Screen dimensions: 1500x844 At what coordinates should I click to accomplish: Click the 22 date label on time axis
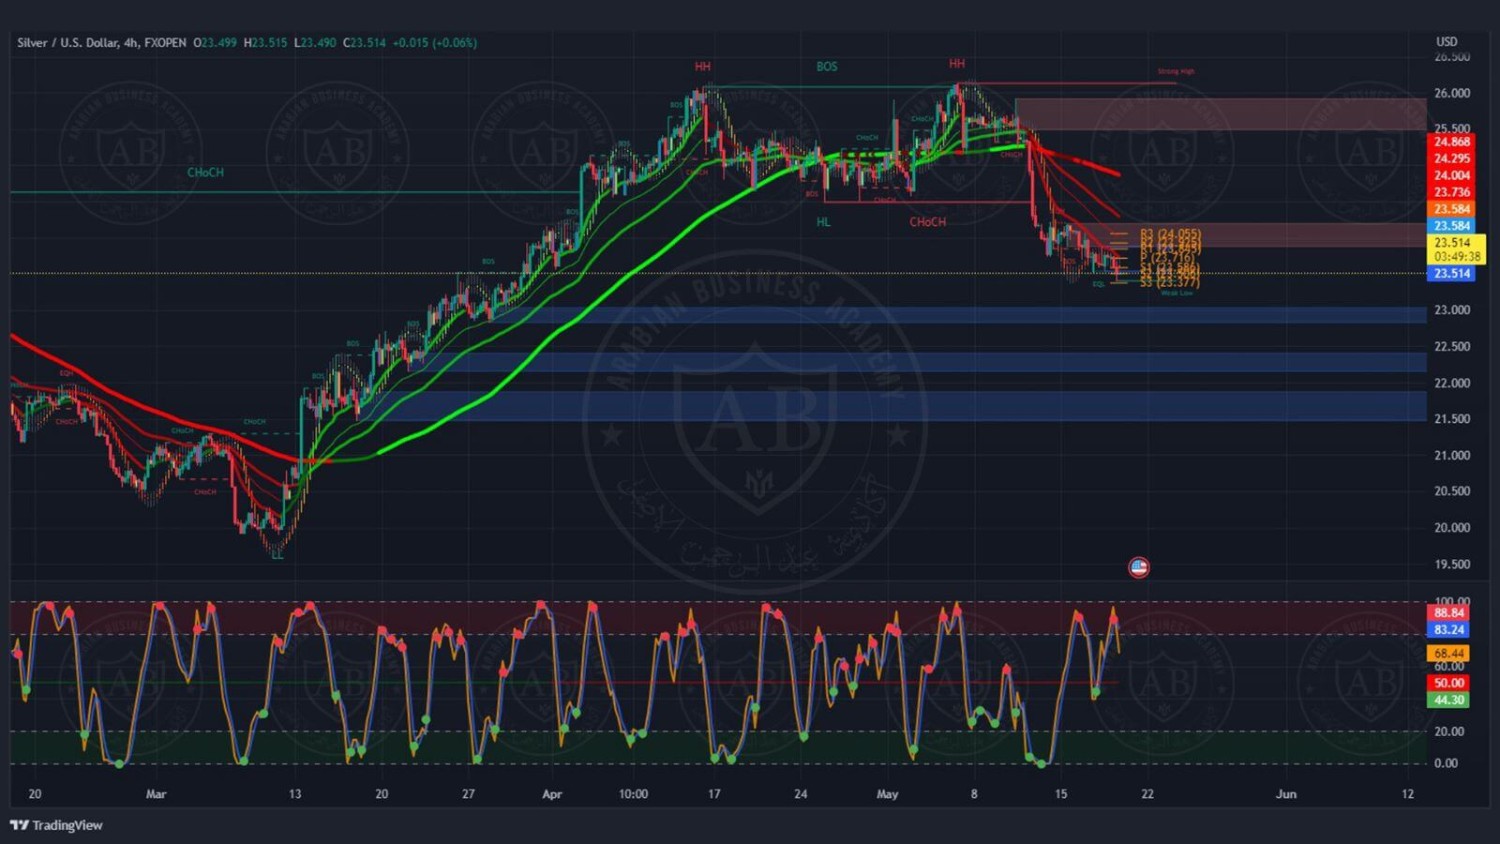(1147, 794)
